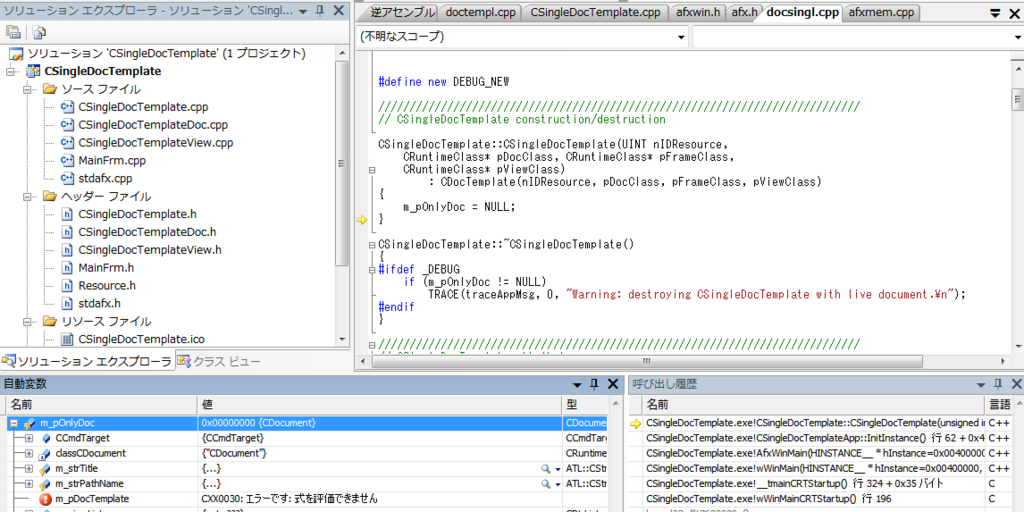Screen dimensions: 1024x512
Task: Collapse the ~CSingleDocTemplate destructor outline block
Action: pyautogui.click(x=372, y=244)
